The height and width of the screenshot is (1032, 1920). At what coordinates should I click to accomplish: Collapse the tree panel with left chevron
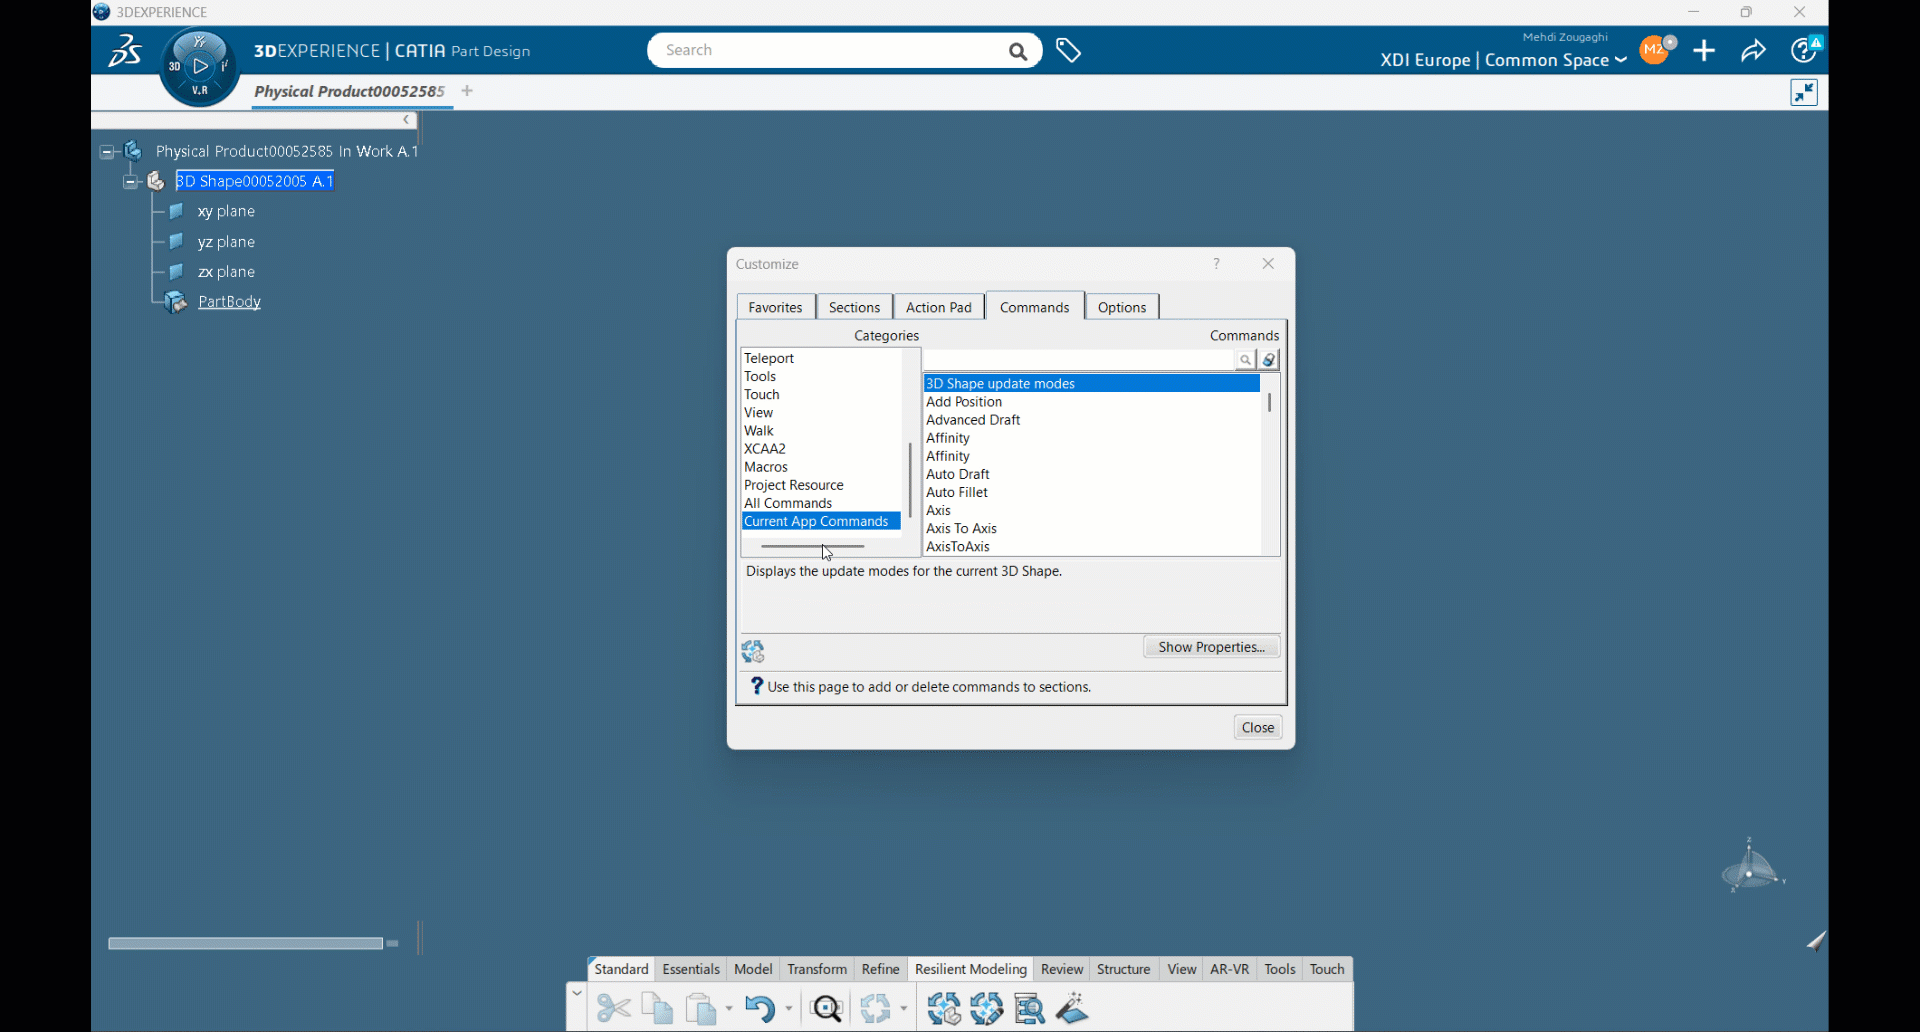tap(406, 120)
